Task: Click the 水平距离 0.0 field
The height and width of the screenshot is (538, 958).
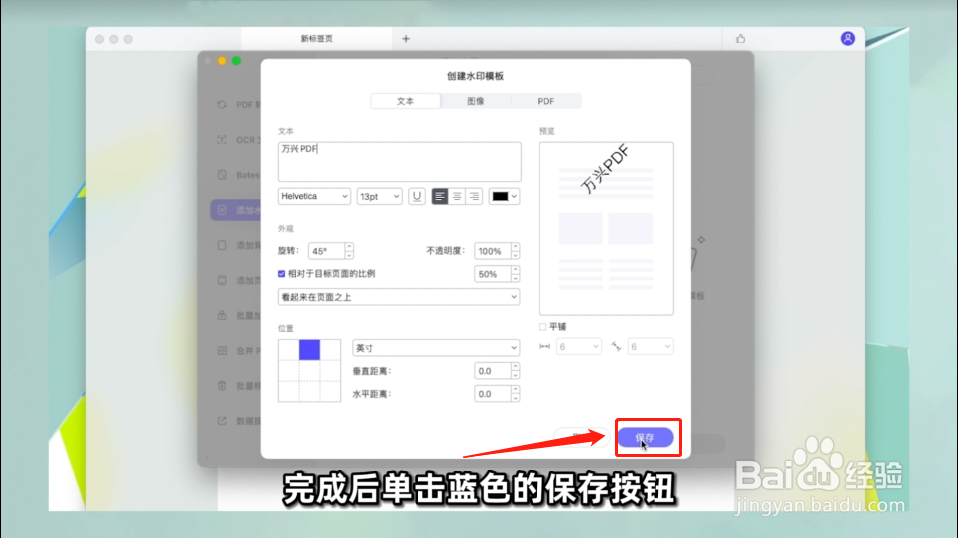Action: click(493, 394)
